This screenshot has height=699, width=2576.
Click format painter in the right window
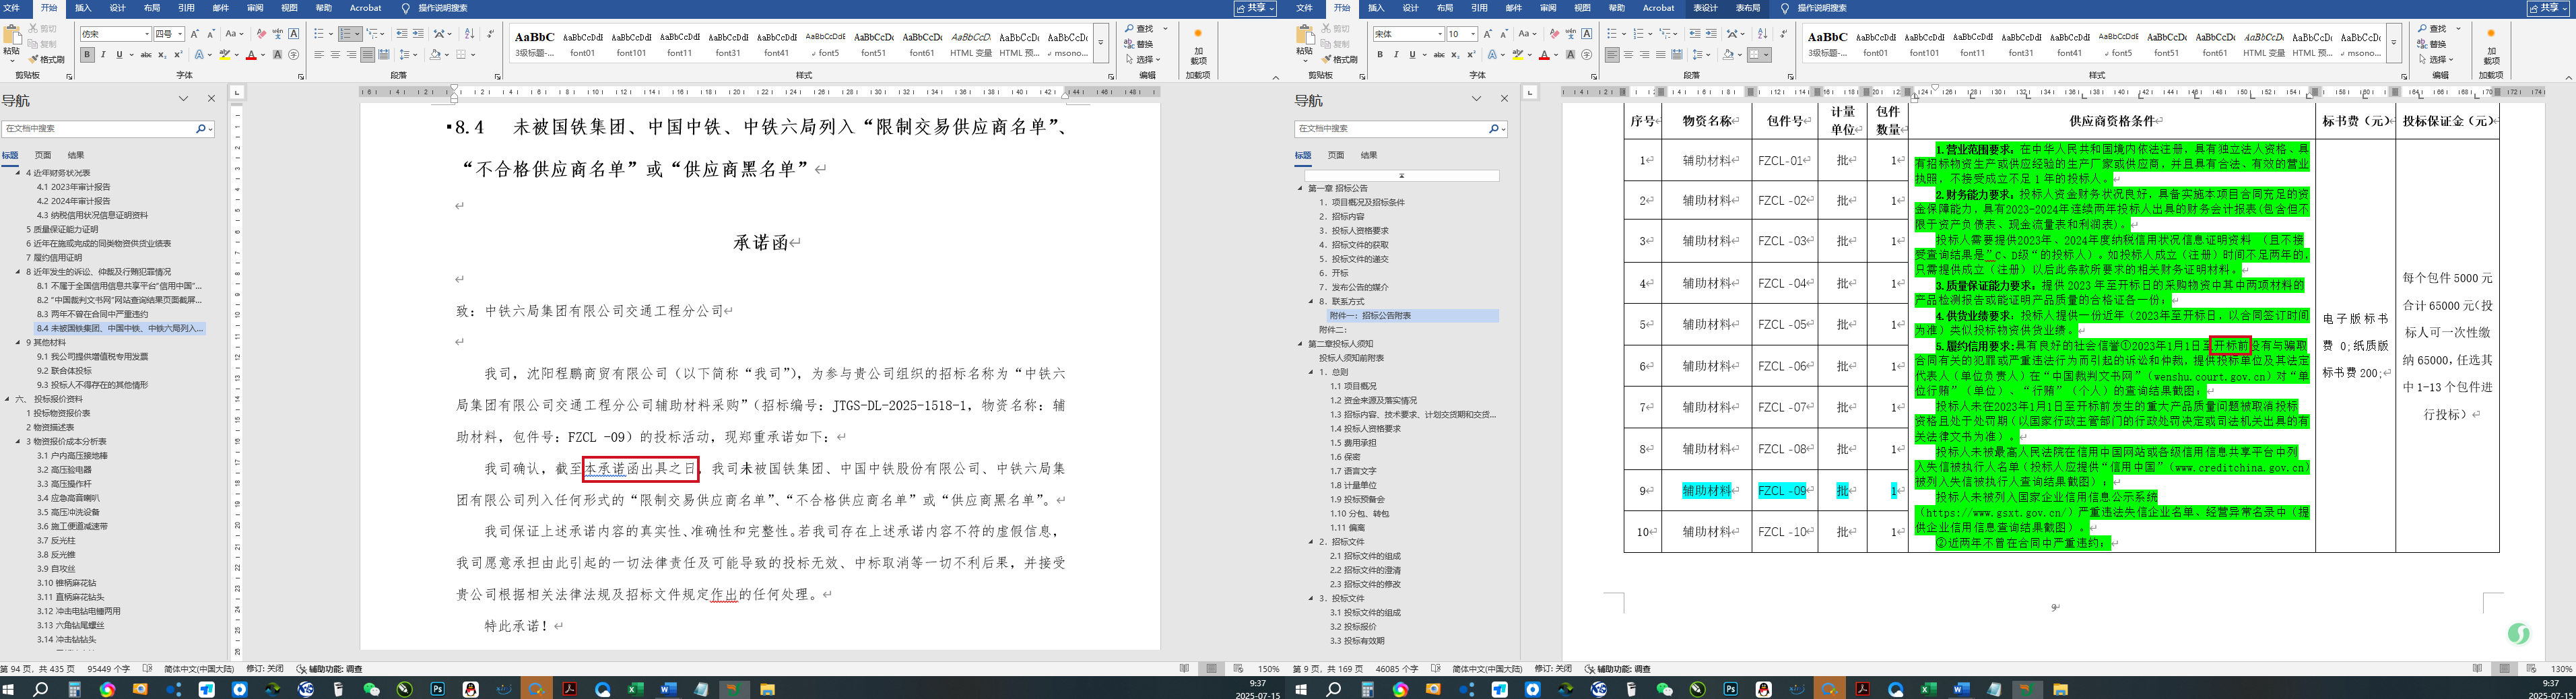[x=1340, y=60]
